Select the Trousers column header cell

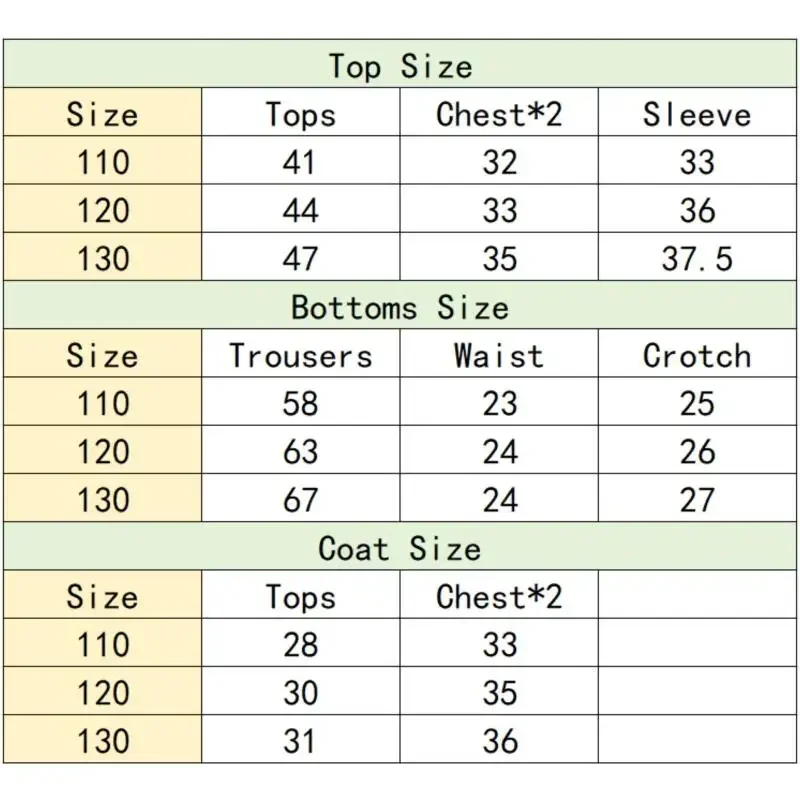[x=300, y=356]
